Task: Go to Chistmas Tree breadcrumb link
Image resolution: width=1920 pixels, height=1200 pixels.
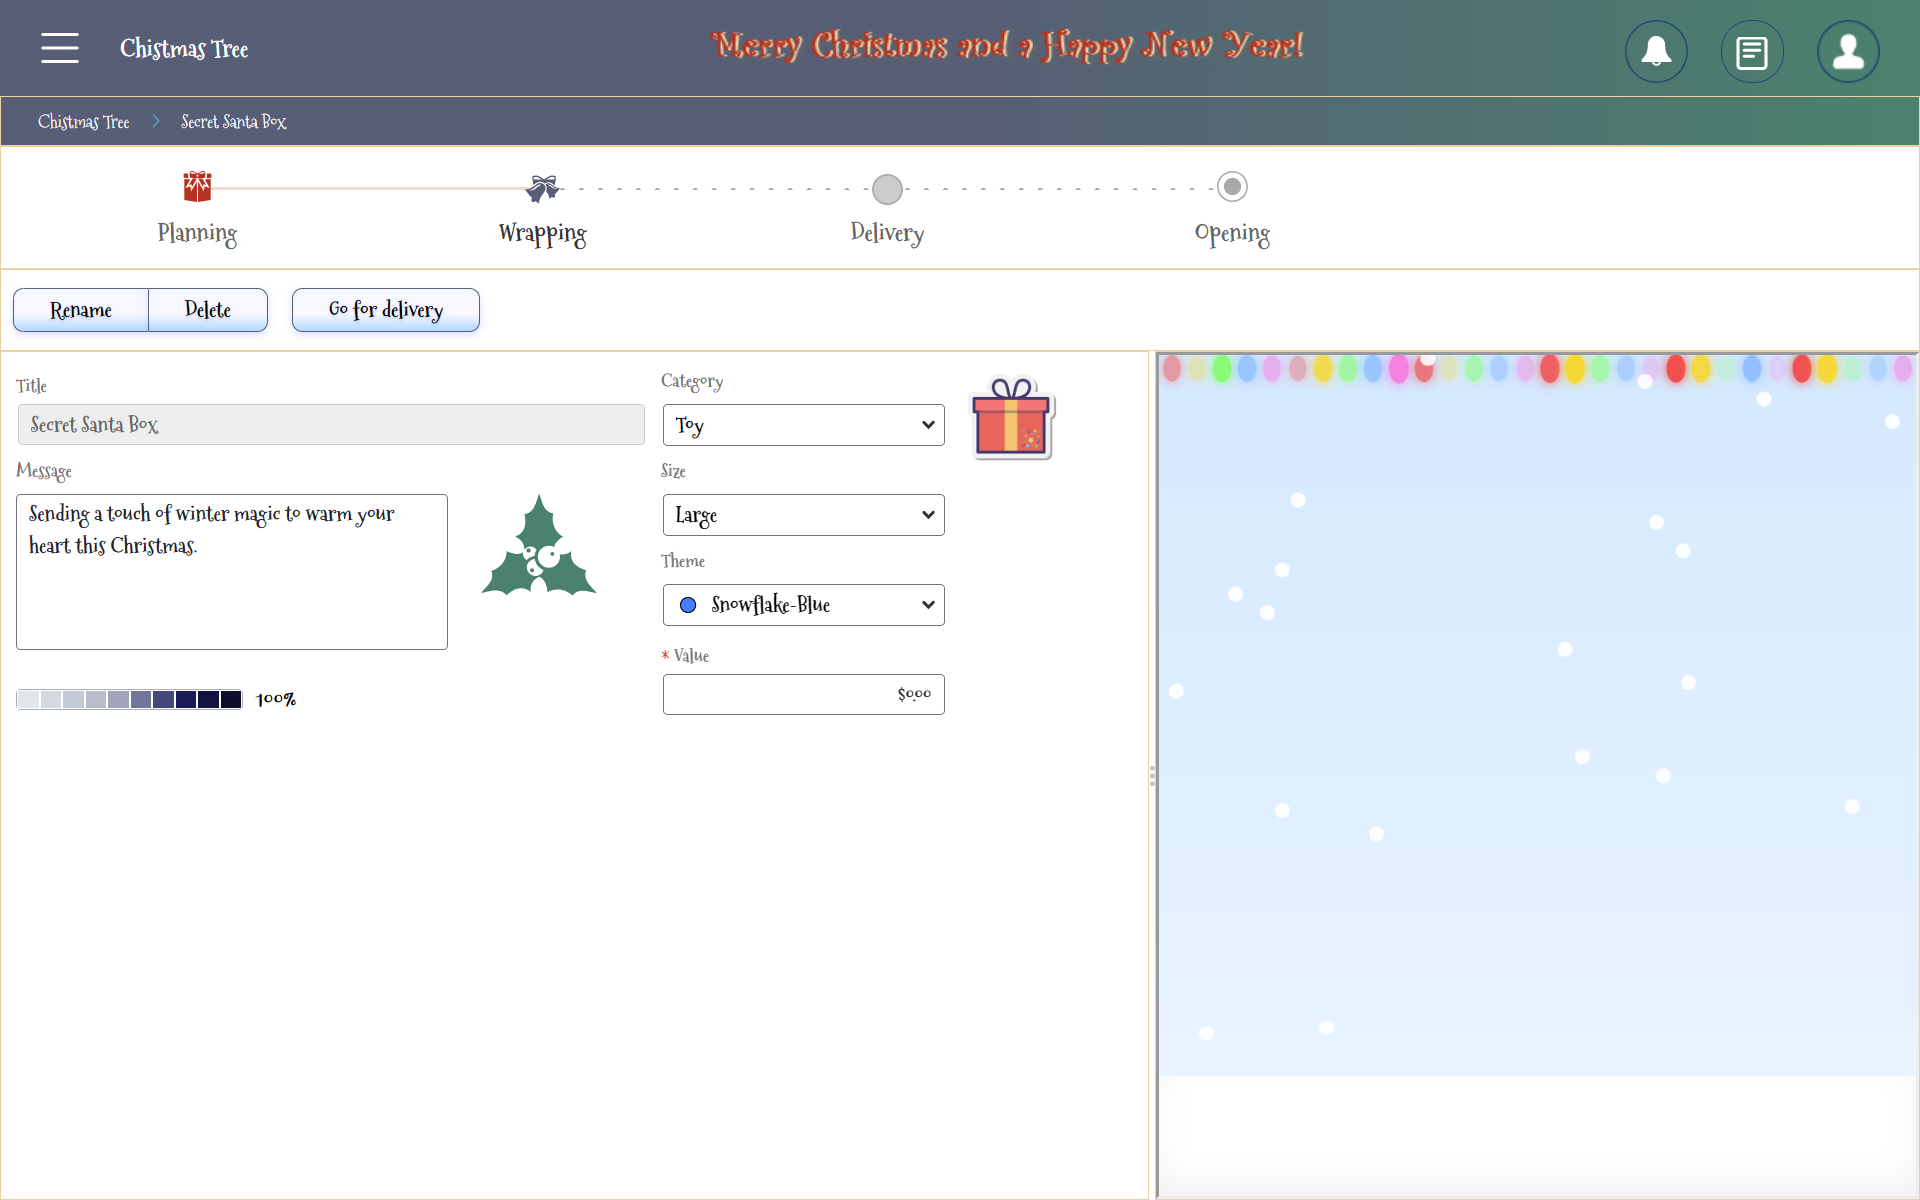Action: (x=83, y=121)
